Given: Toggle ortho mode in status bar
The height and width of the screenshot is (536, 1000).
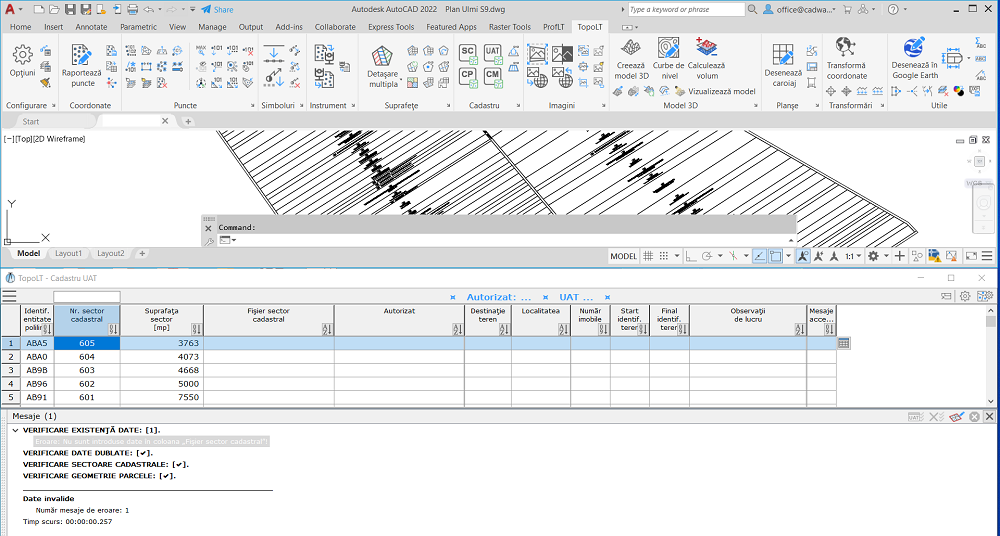Looking at the screenshot, I should coord(691,256).
